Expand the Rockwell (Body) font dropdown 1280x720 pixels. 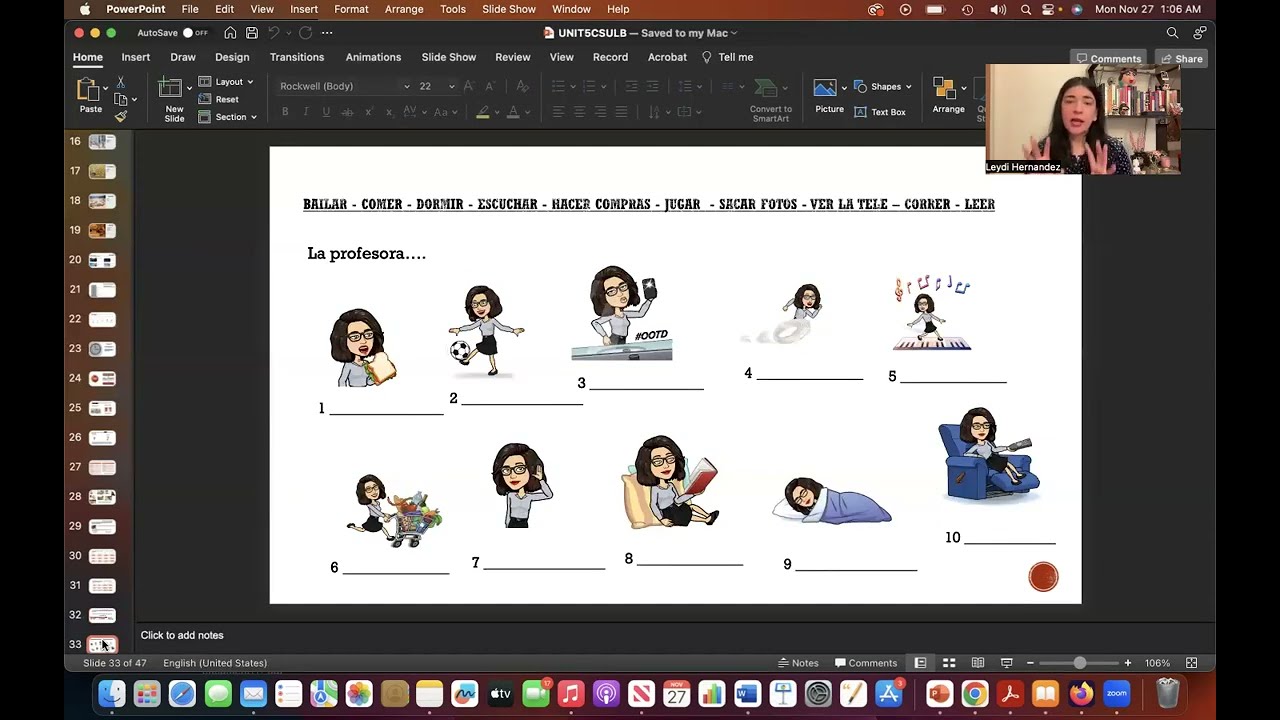(x=344, y=86)
